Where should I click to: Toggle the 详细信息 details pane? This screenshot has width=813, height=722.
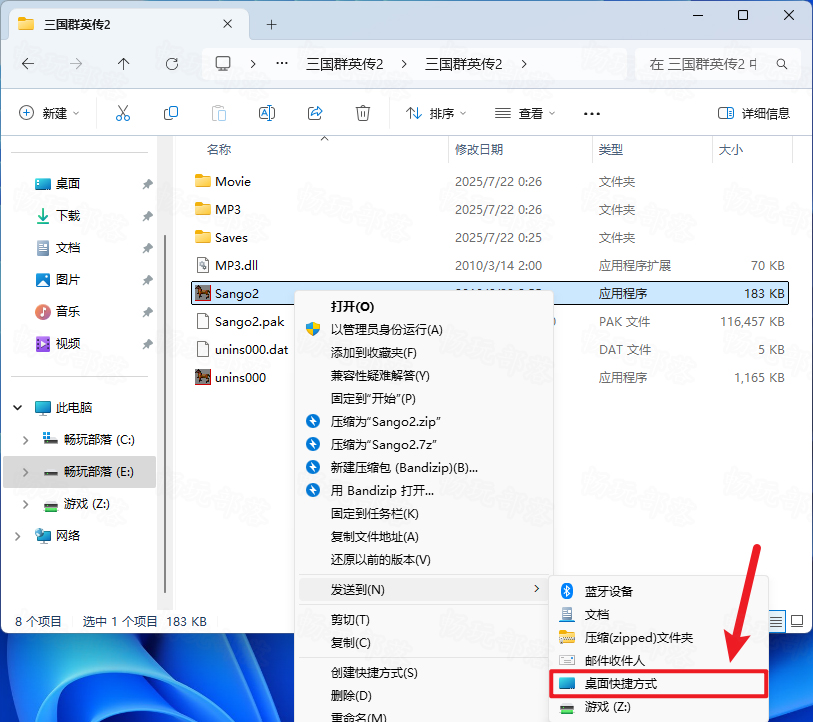coord(754,113)
